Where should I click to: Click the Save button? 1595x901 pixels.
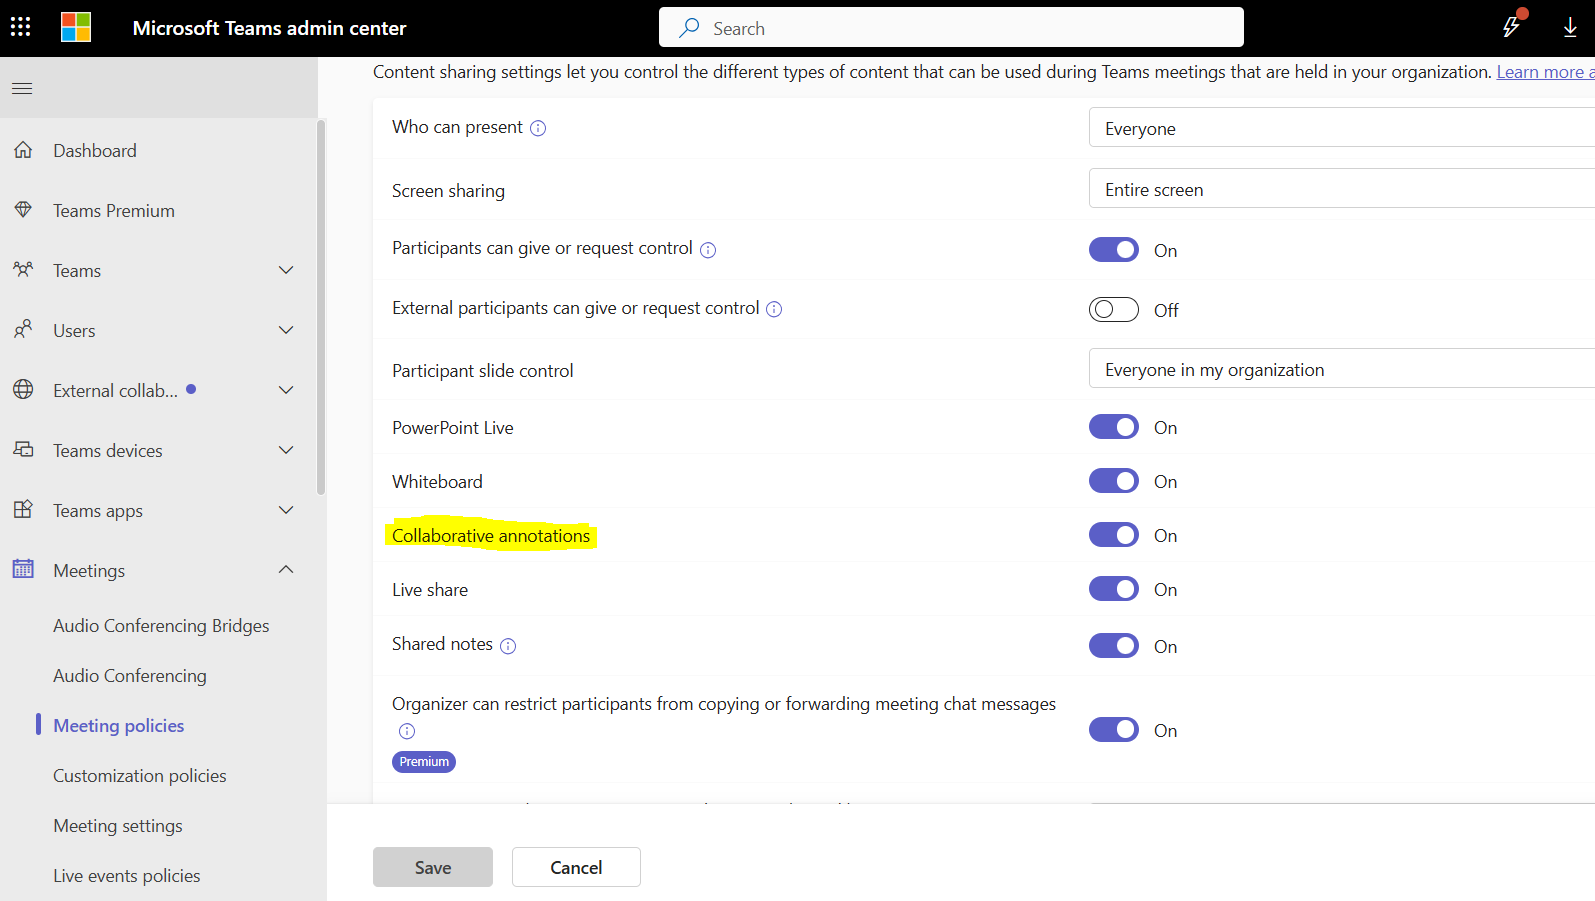(433, 867)
